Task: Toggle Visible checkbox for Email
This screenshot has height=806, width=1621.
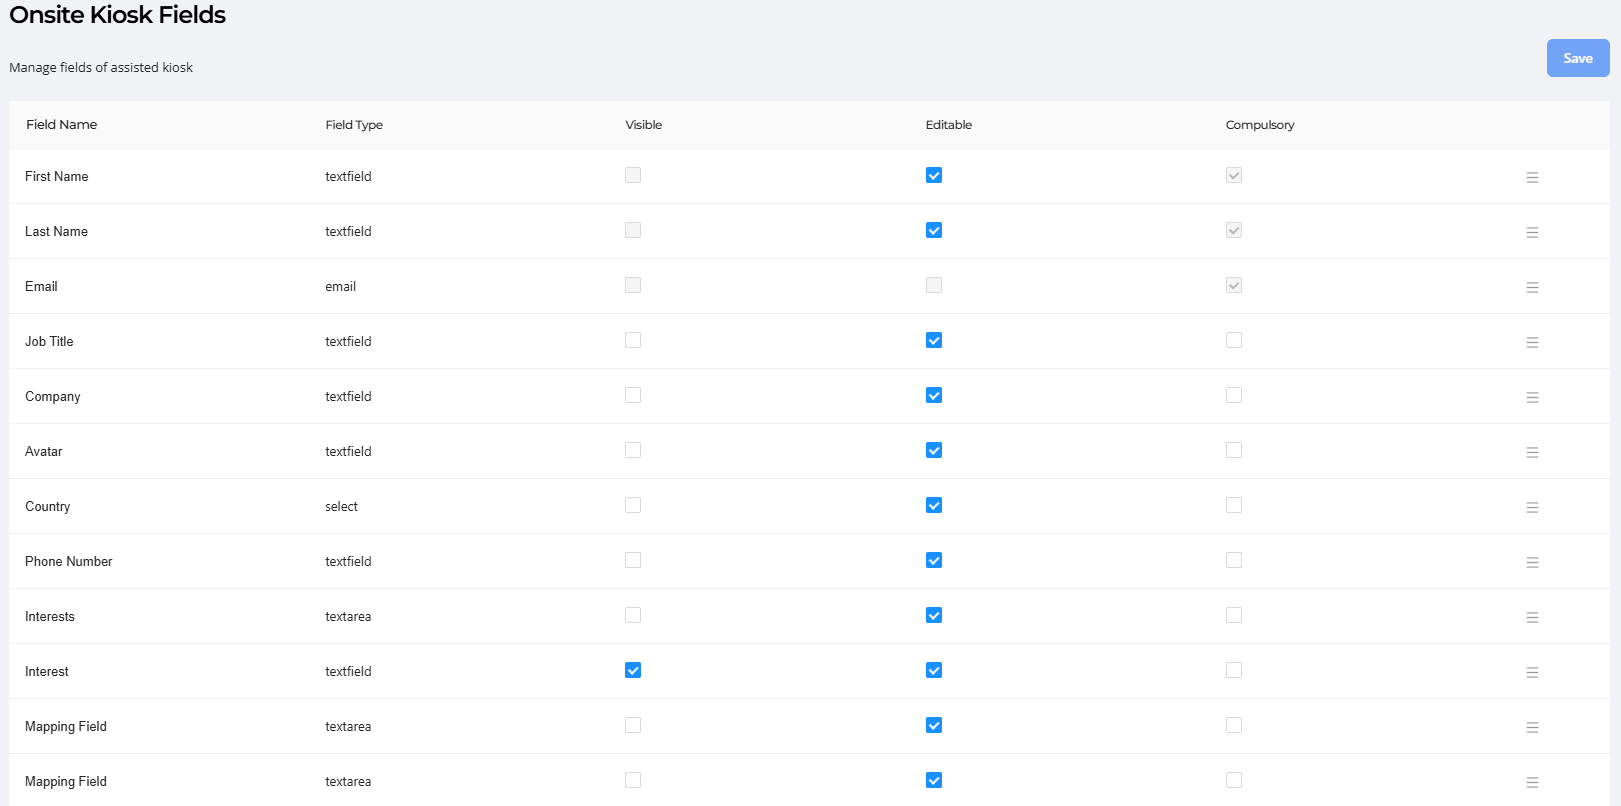Action: tap(633, 285)
